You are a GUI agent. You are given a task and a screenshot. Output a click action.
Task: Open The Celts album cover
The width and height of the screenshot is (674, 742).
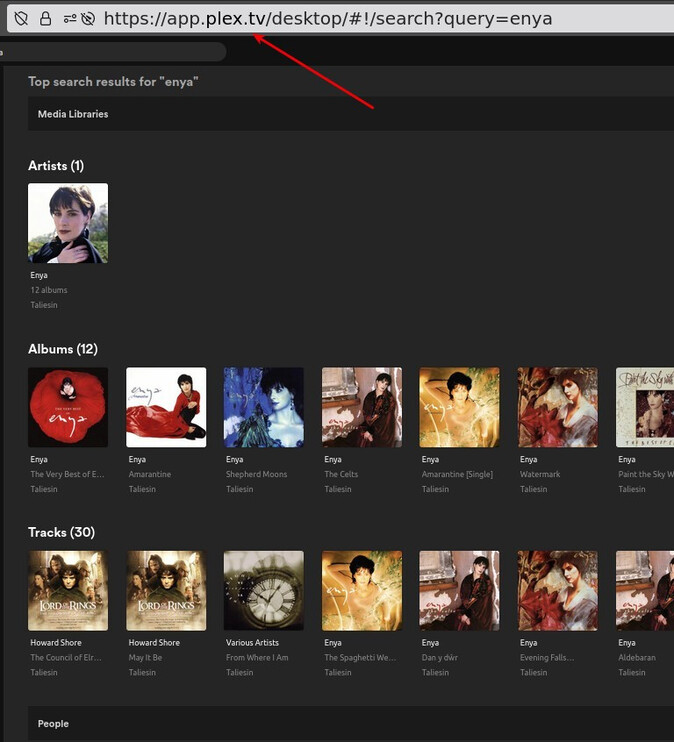coord(362,407)
